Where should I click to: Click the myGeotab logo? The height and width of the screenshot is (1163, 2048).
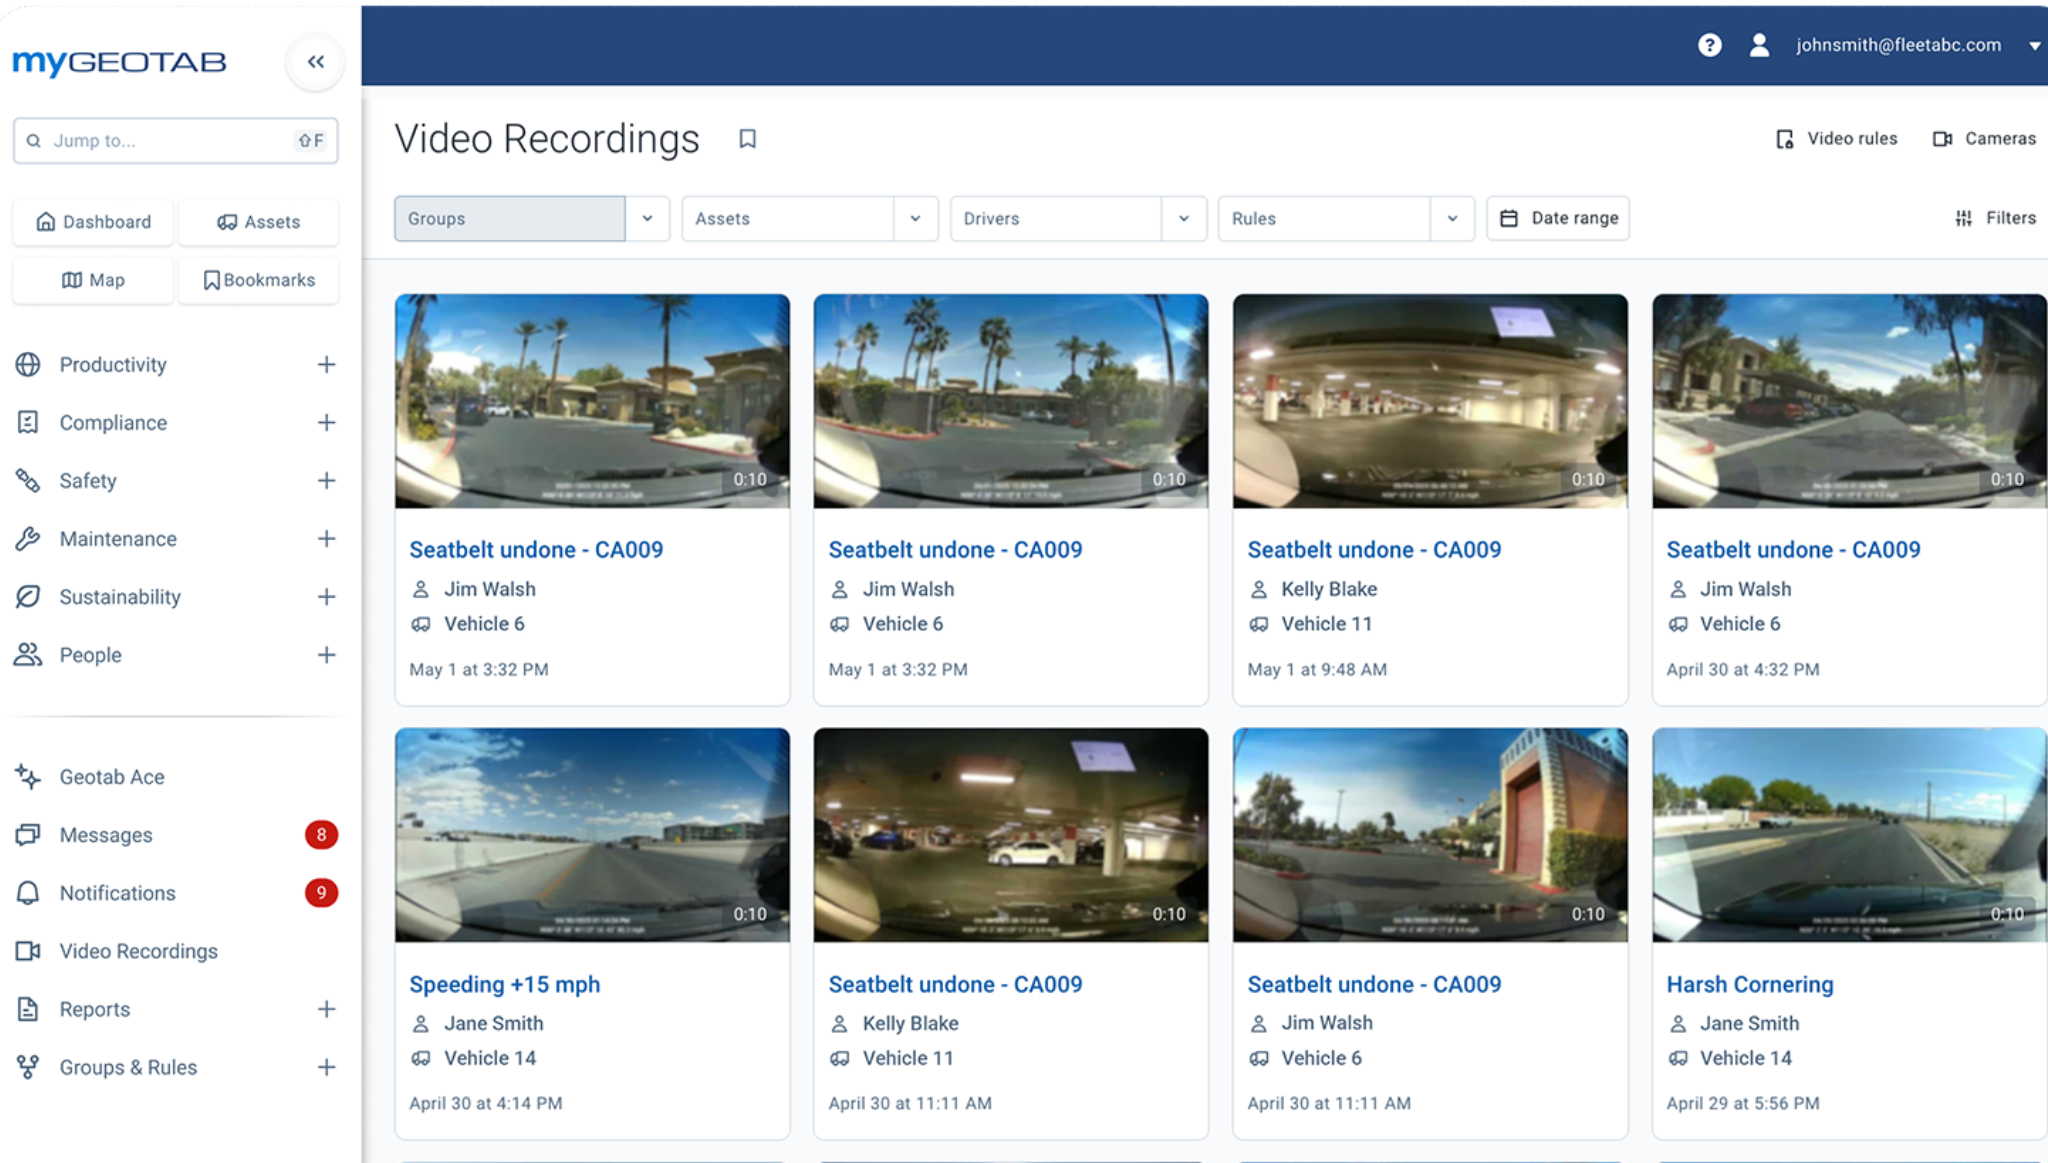tap(119, 62)
